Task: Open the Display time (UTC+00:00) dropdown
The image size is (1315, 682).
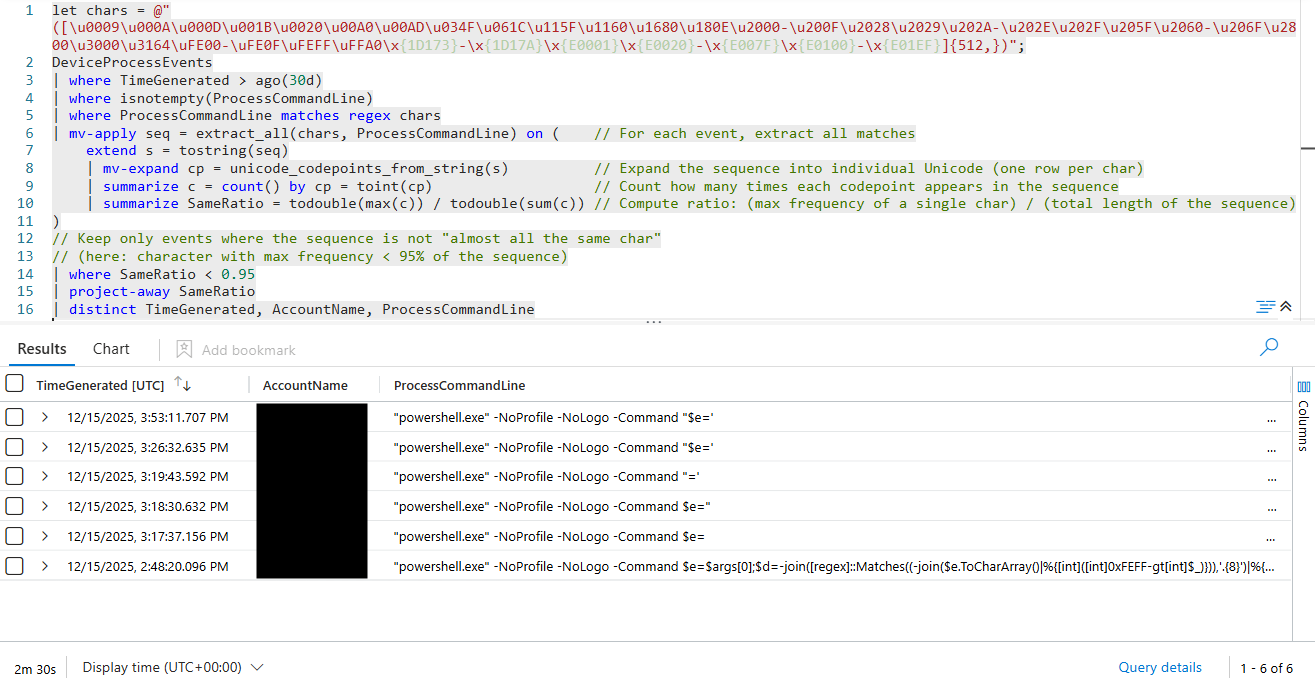Action: (173, 667)
